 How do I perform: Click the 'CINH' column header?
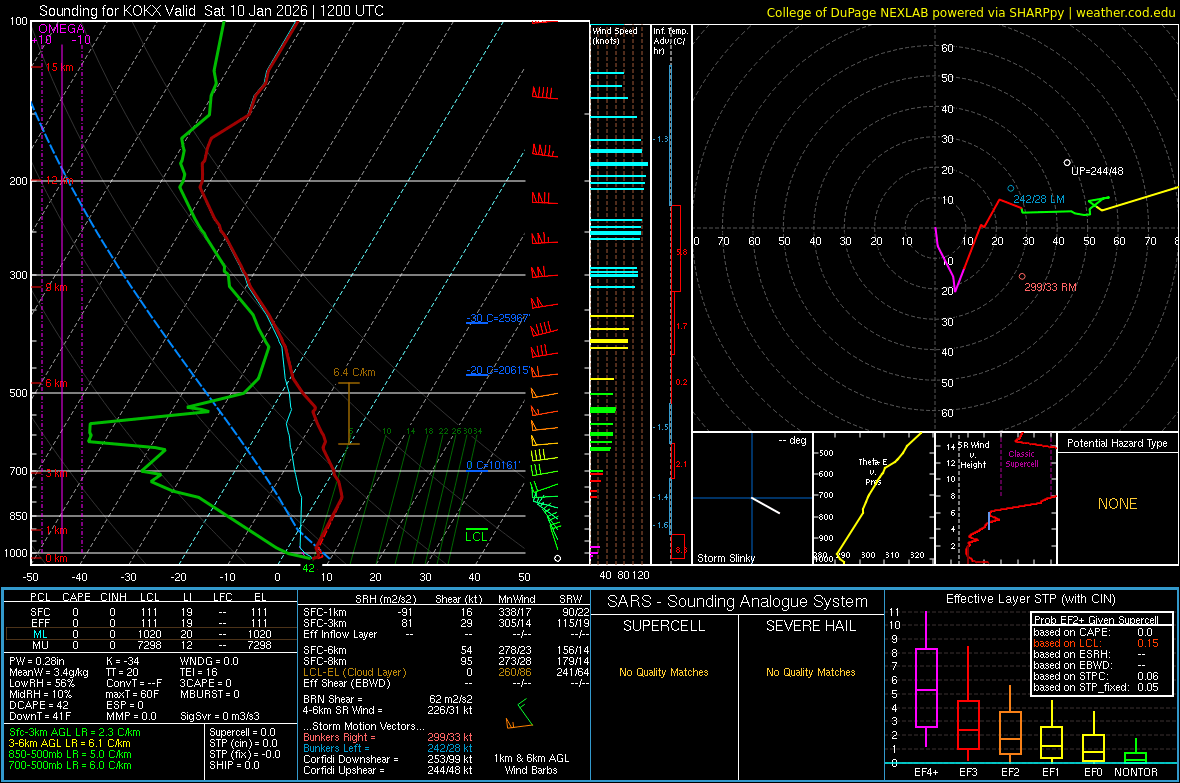[x=113, y=597]
